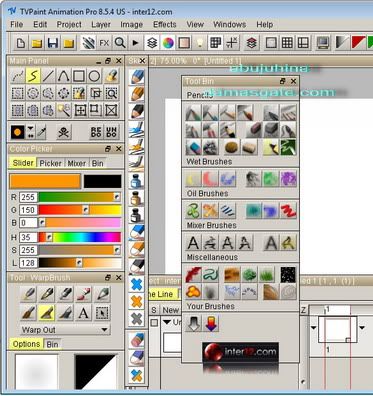
Task: Click the light bulb light table icon
Action: pos(200,43)
